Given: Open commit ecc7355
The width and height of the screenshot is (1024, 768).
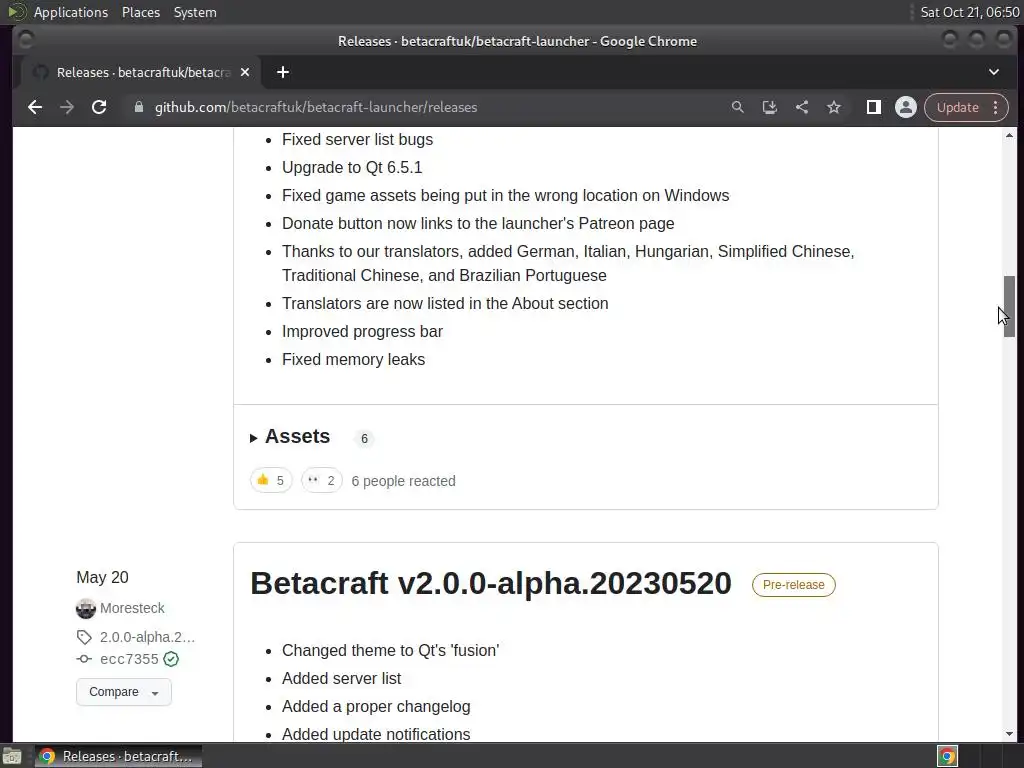Looking at the screenshot, I should pyautogui.click(x=129, y=659).
